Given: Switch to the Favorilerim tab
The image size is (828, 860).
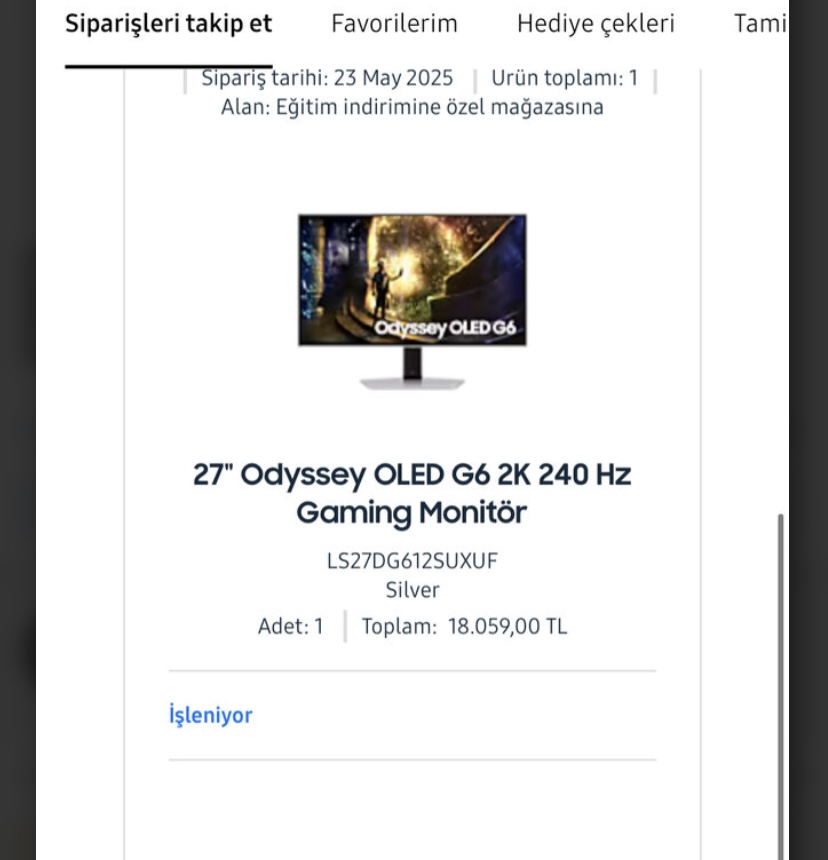Looking at the screenshot, I should pyautogui.click(x=394, y=24).
